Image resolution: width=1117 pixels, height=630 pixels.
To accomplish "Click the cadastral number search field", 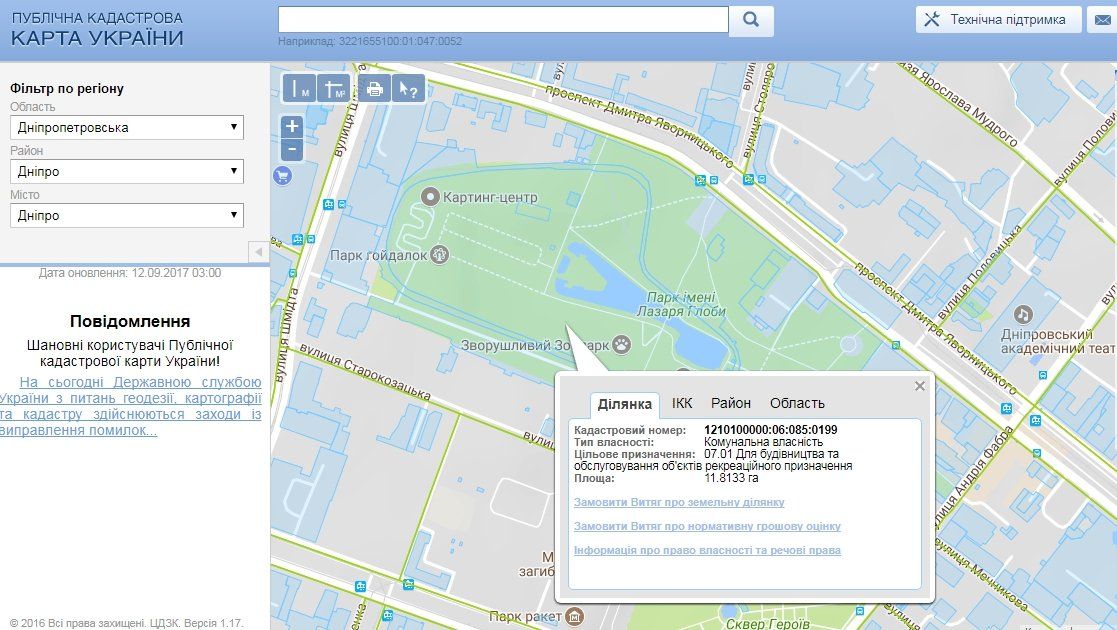I will tap(502, 20).
